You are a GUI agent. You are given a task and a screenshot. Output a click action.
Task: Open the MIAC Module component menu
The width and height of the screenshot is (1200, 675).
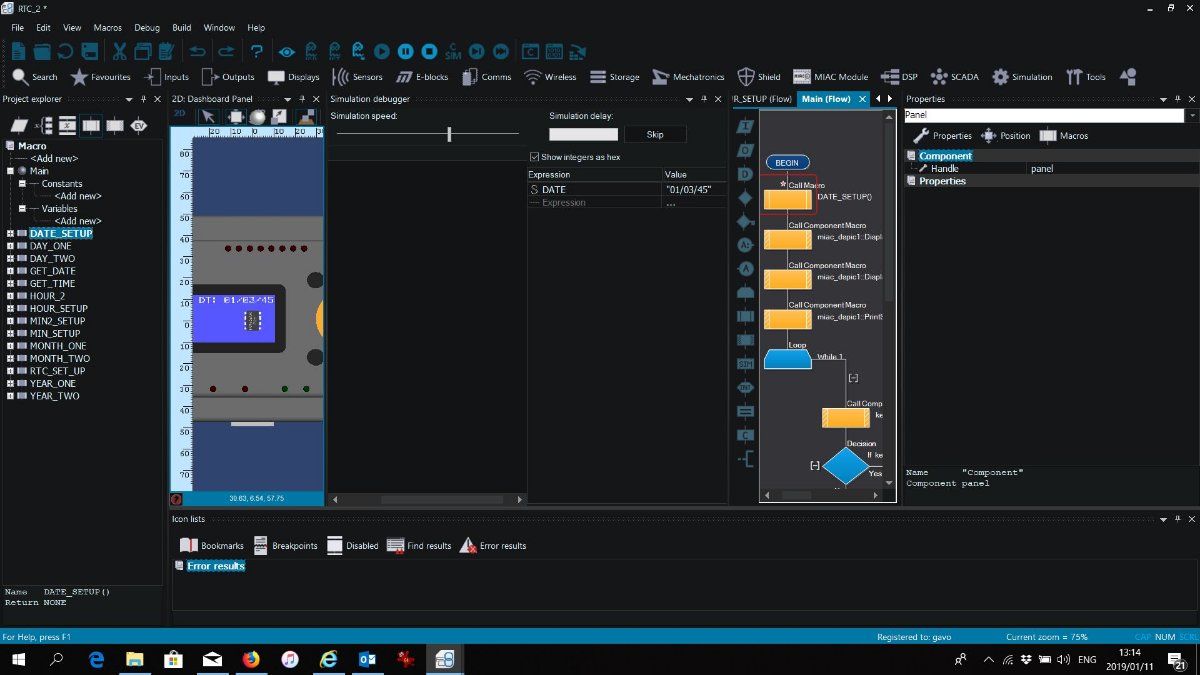(x=830, y=77)
